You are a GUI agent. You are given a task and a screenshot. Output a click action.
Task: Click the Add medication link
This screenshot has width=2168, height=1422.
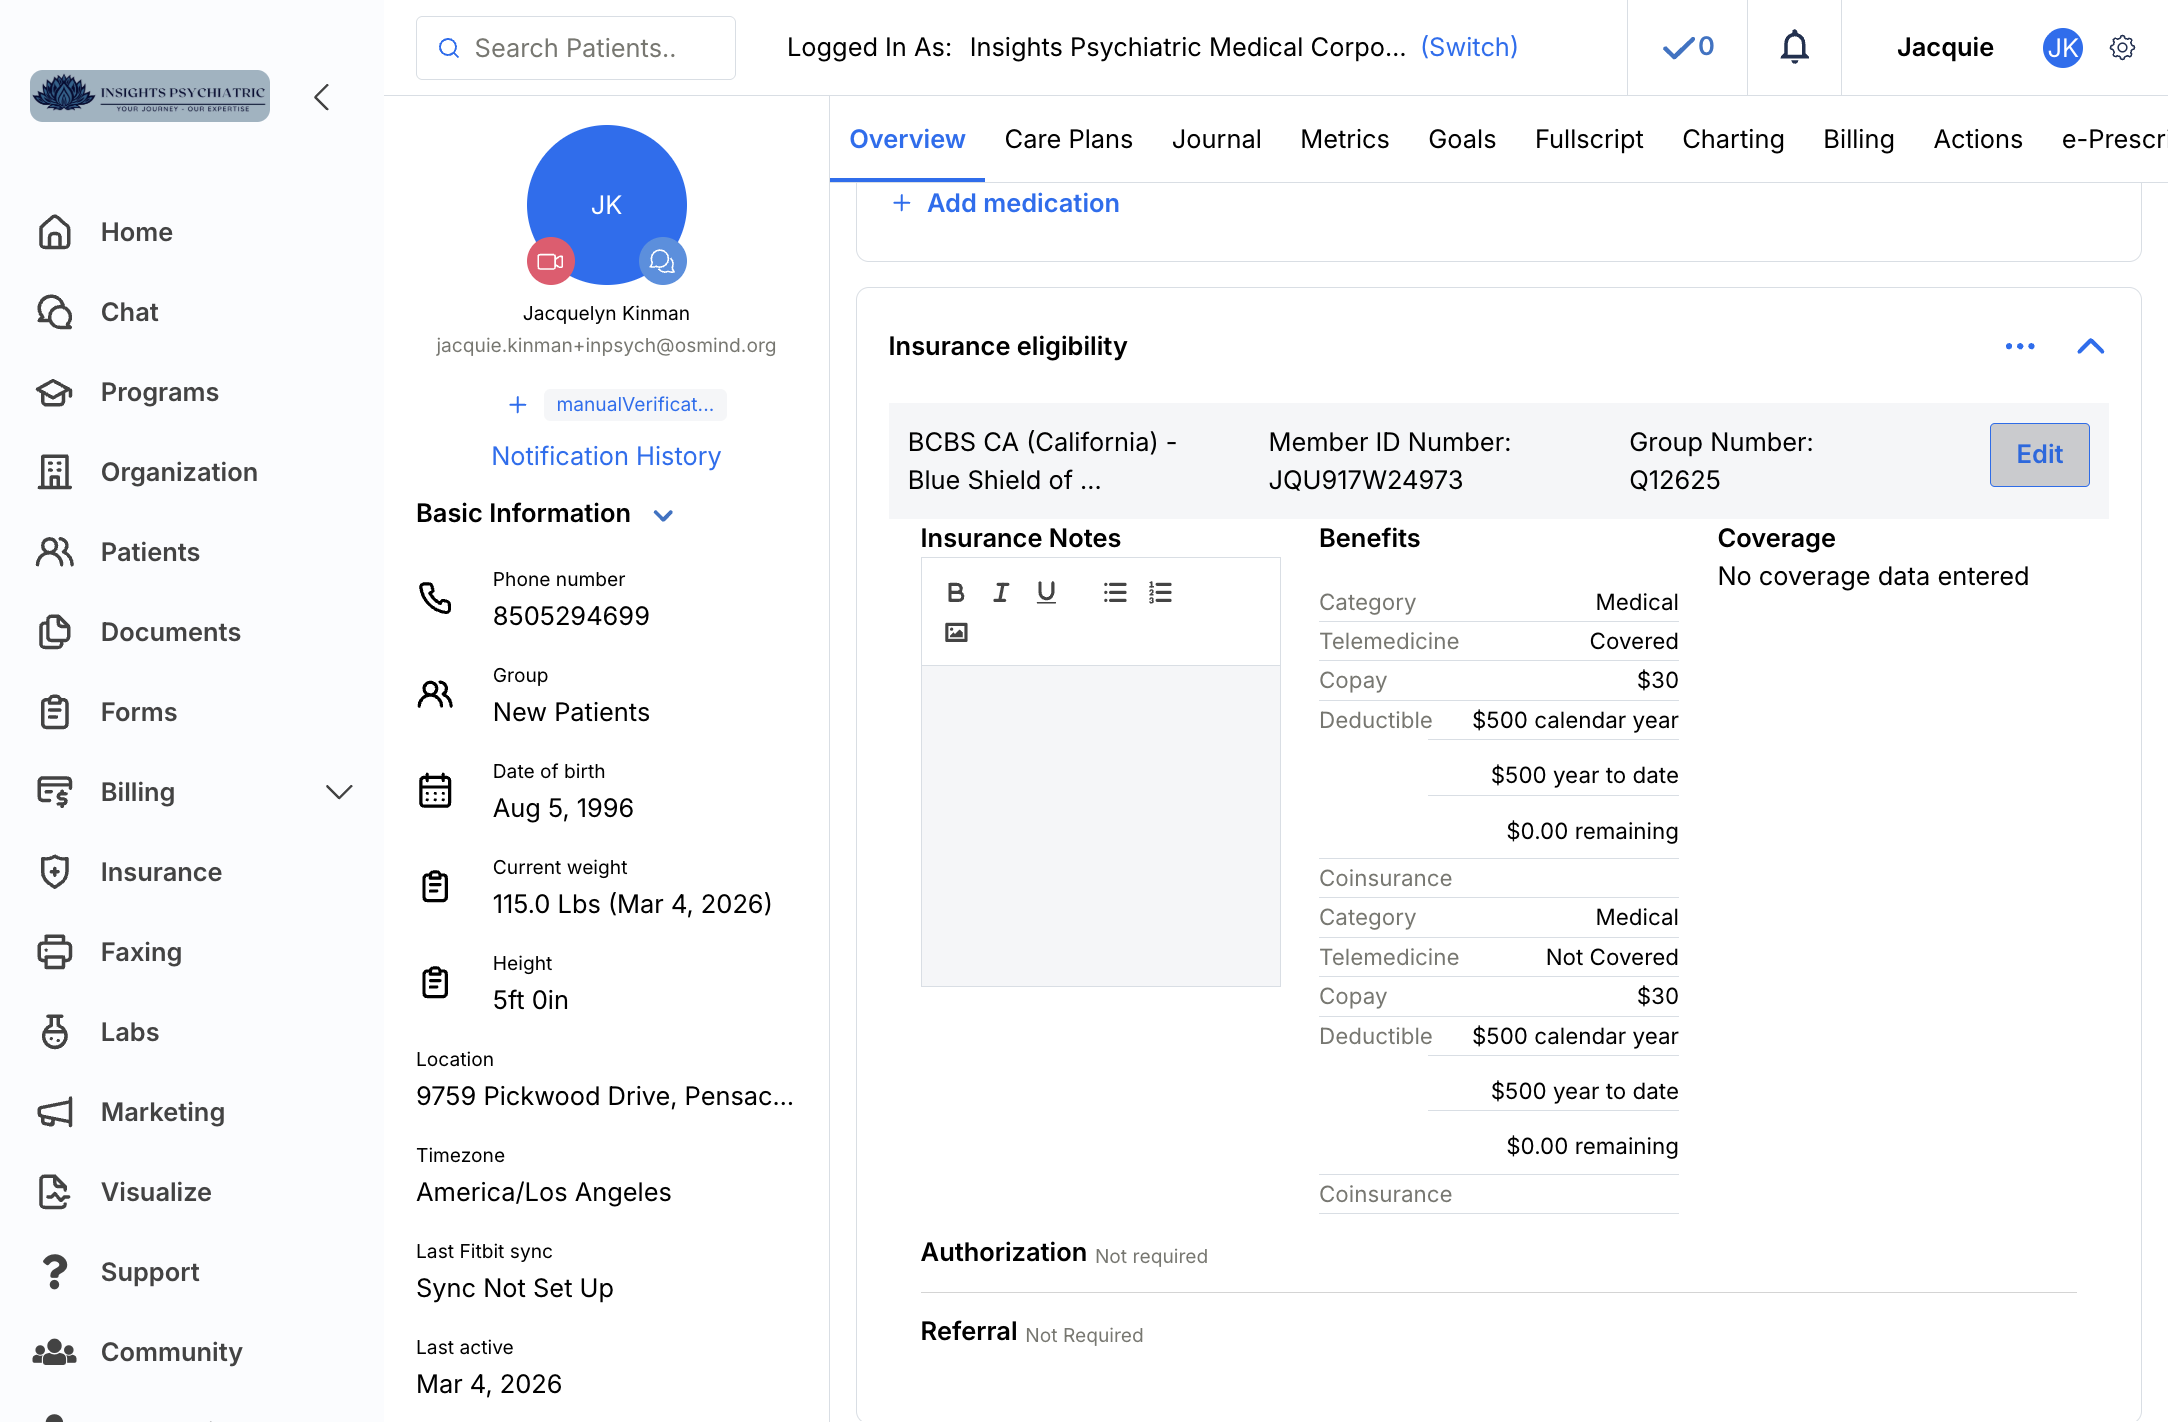(x=1004, y=203)
